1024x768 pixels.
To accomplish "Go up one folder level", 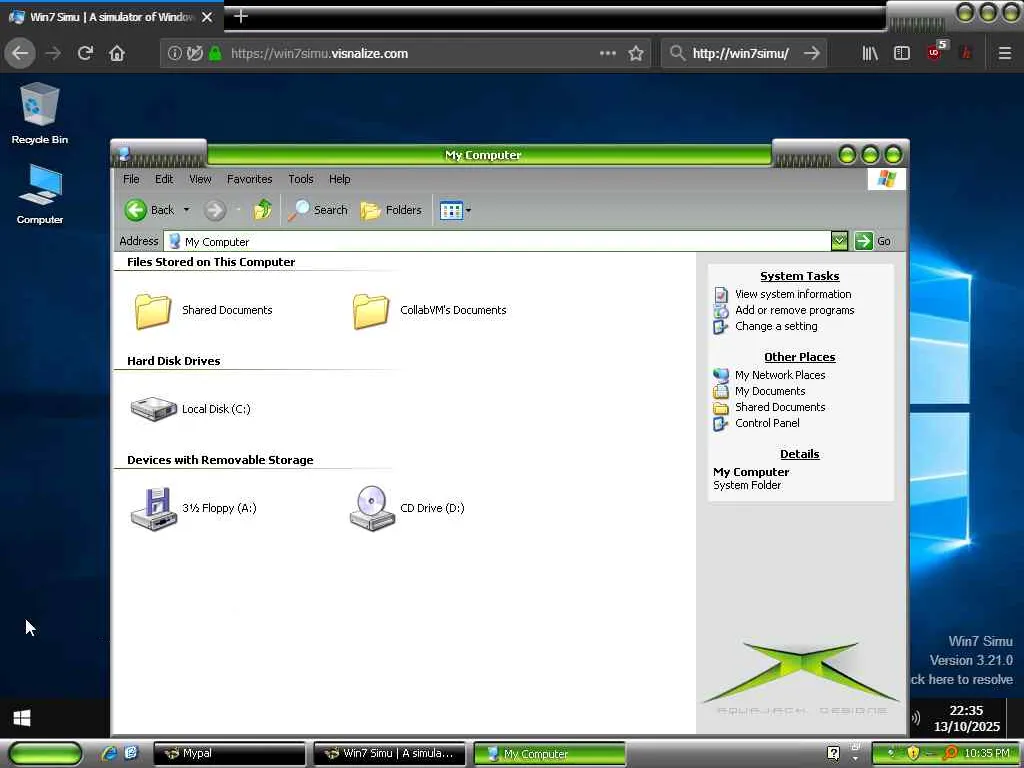I will (x=263, y=210).
